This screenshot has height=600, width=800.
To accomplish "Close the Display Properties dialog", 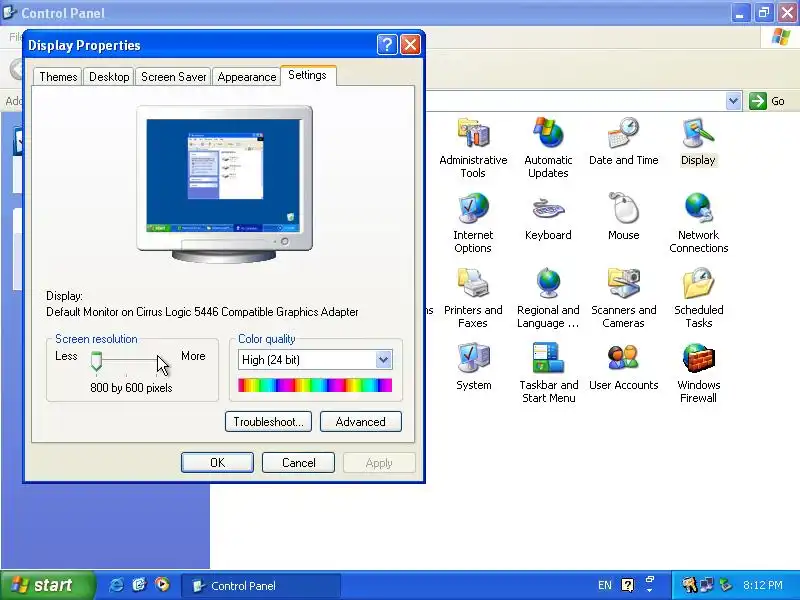I will click(x=411, y=45).
